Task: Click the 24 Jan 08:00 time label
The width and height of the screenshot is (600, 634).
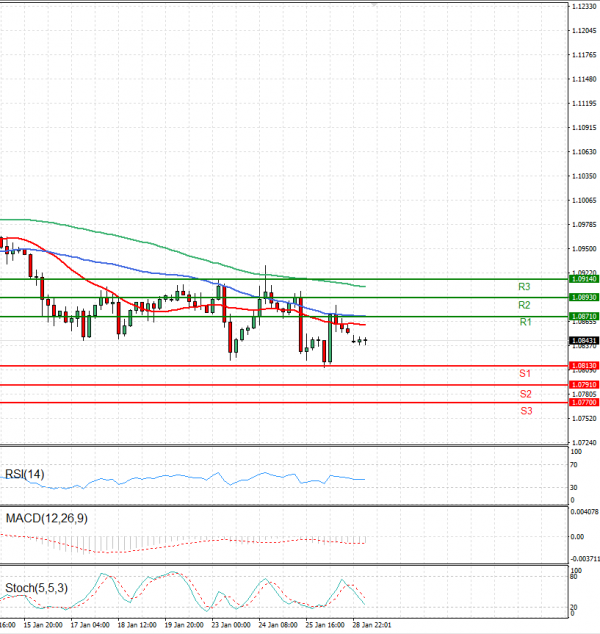Action: coord(278,625)
